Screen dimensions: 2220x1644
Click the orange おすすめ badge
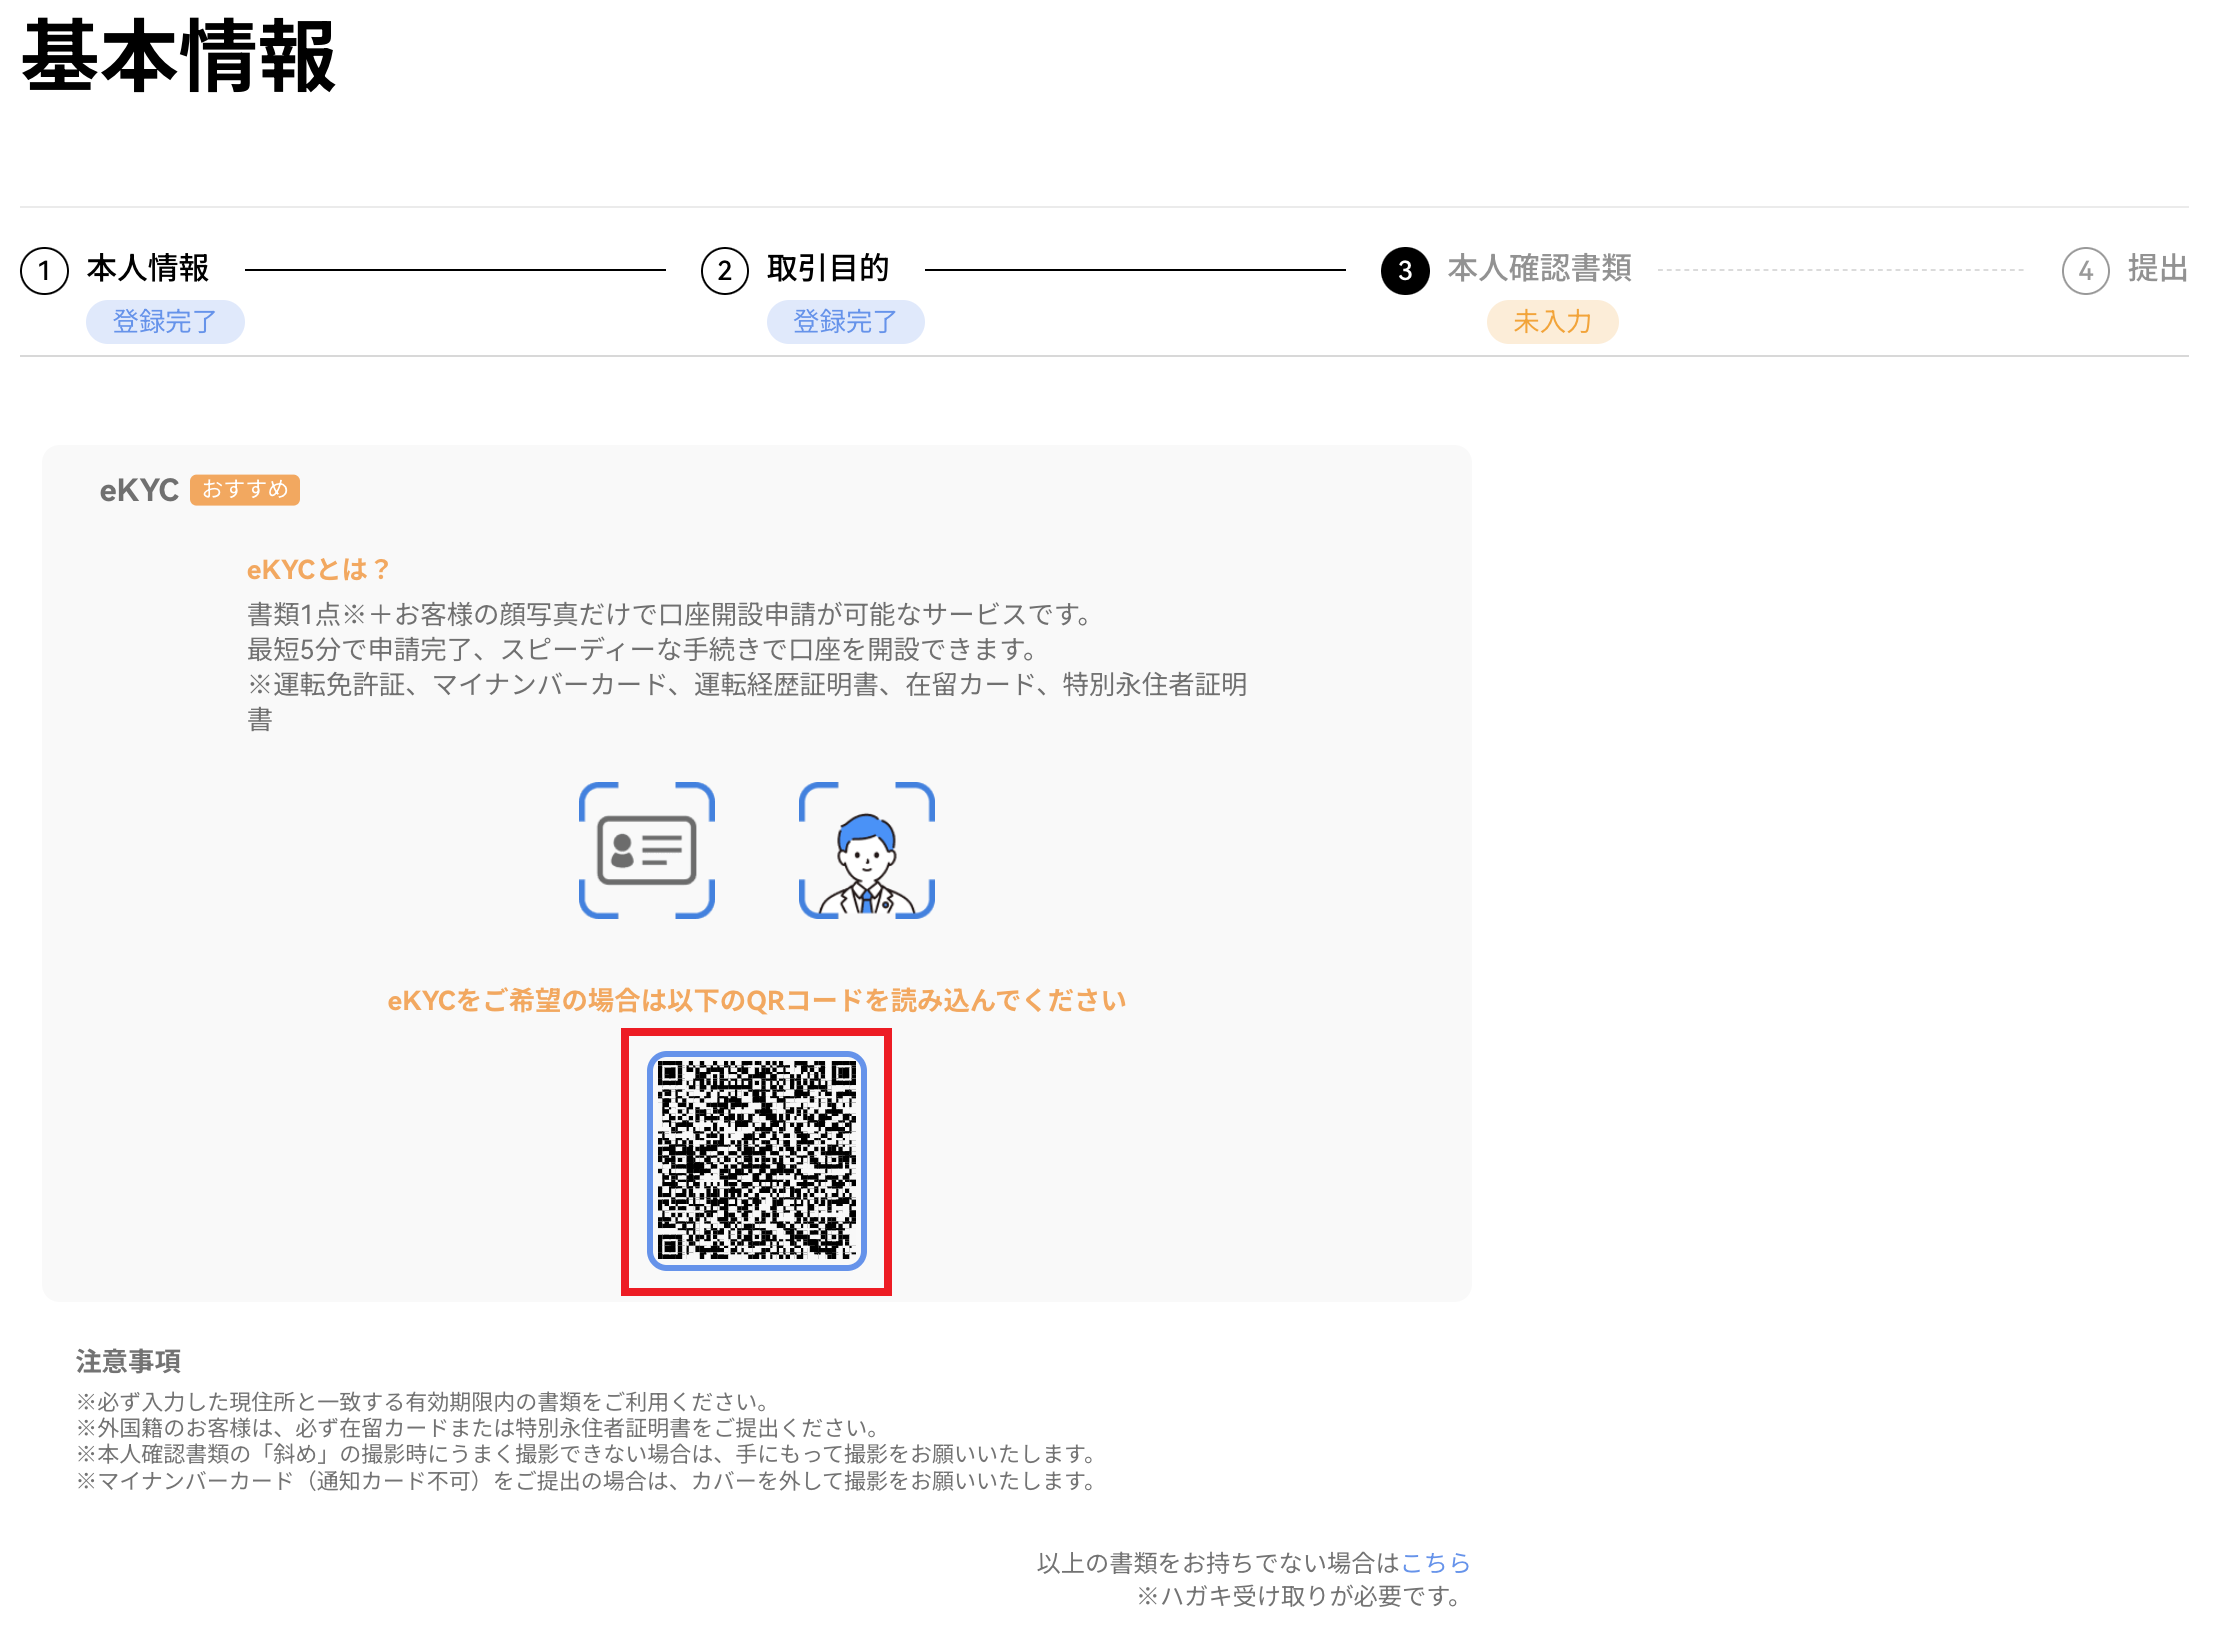pyautogui.click(x=245, y=490)
